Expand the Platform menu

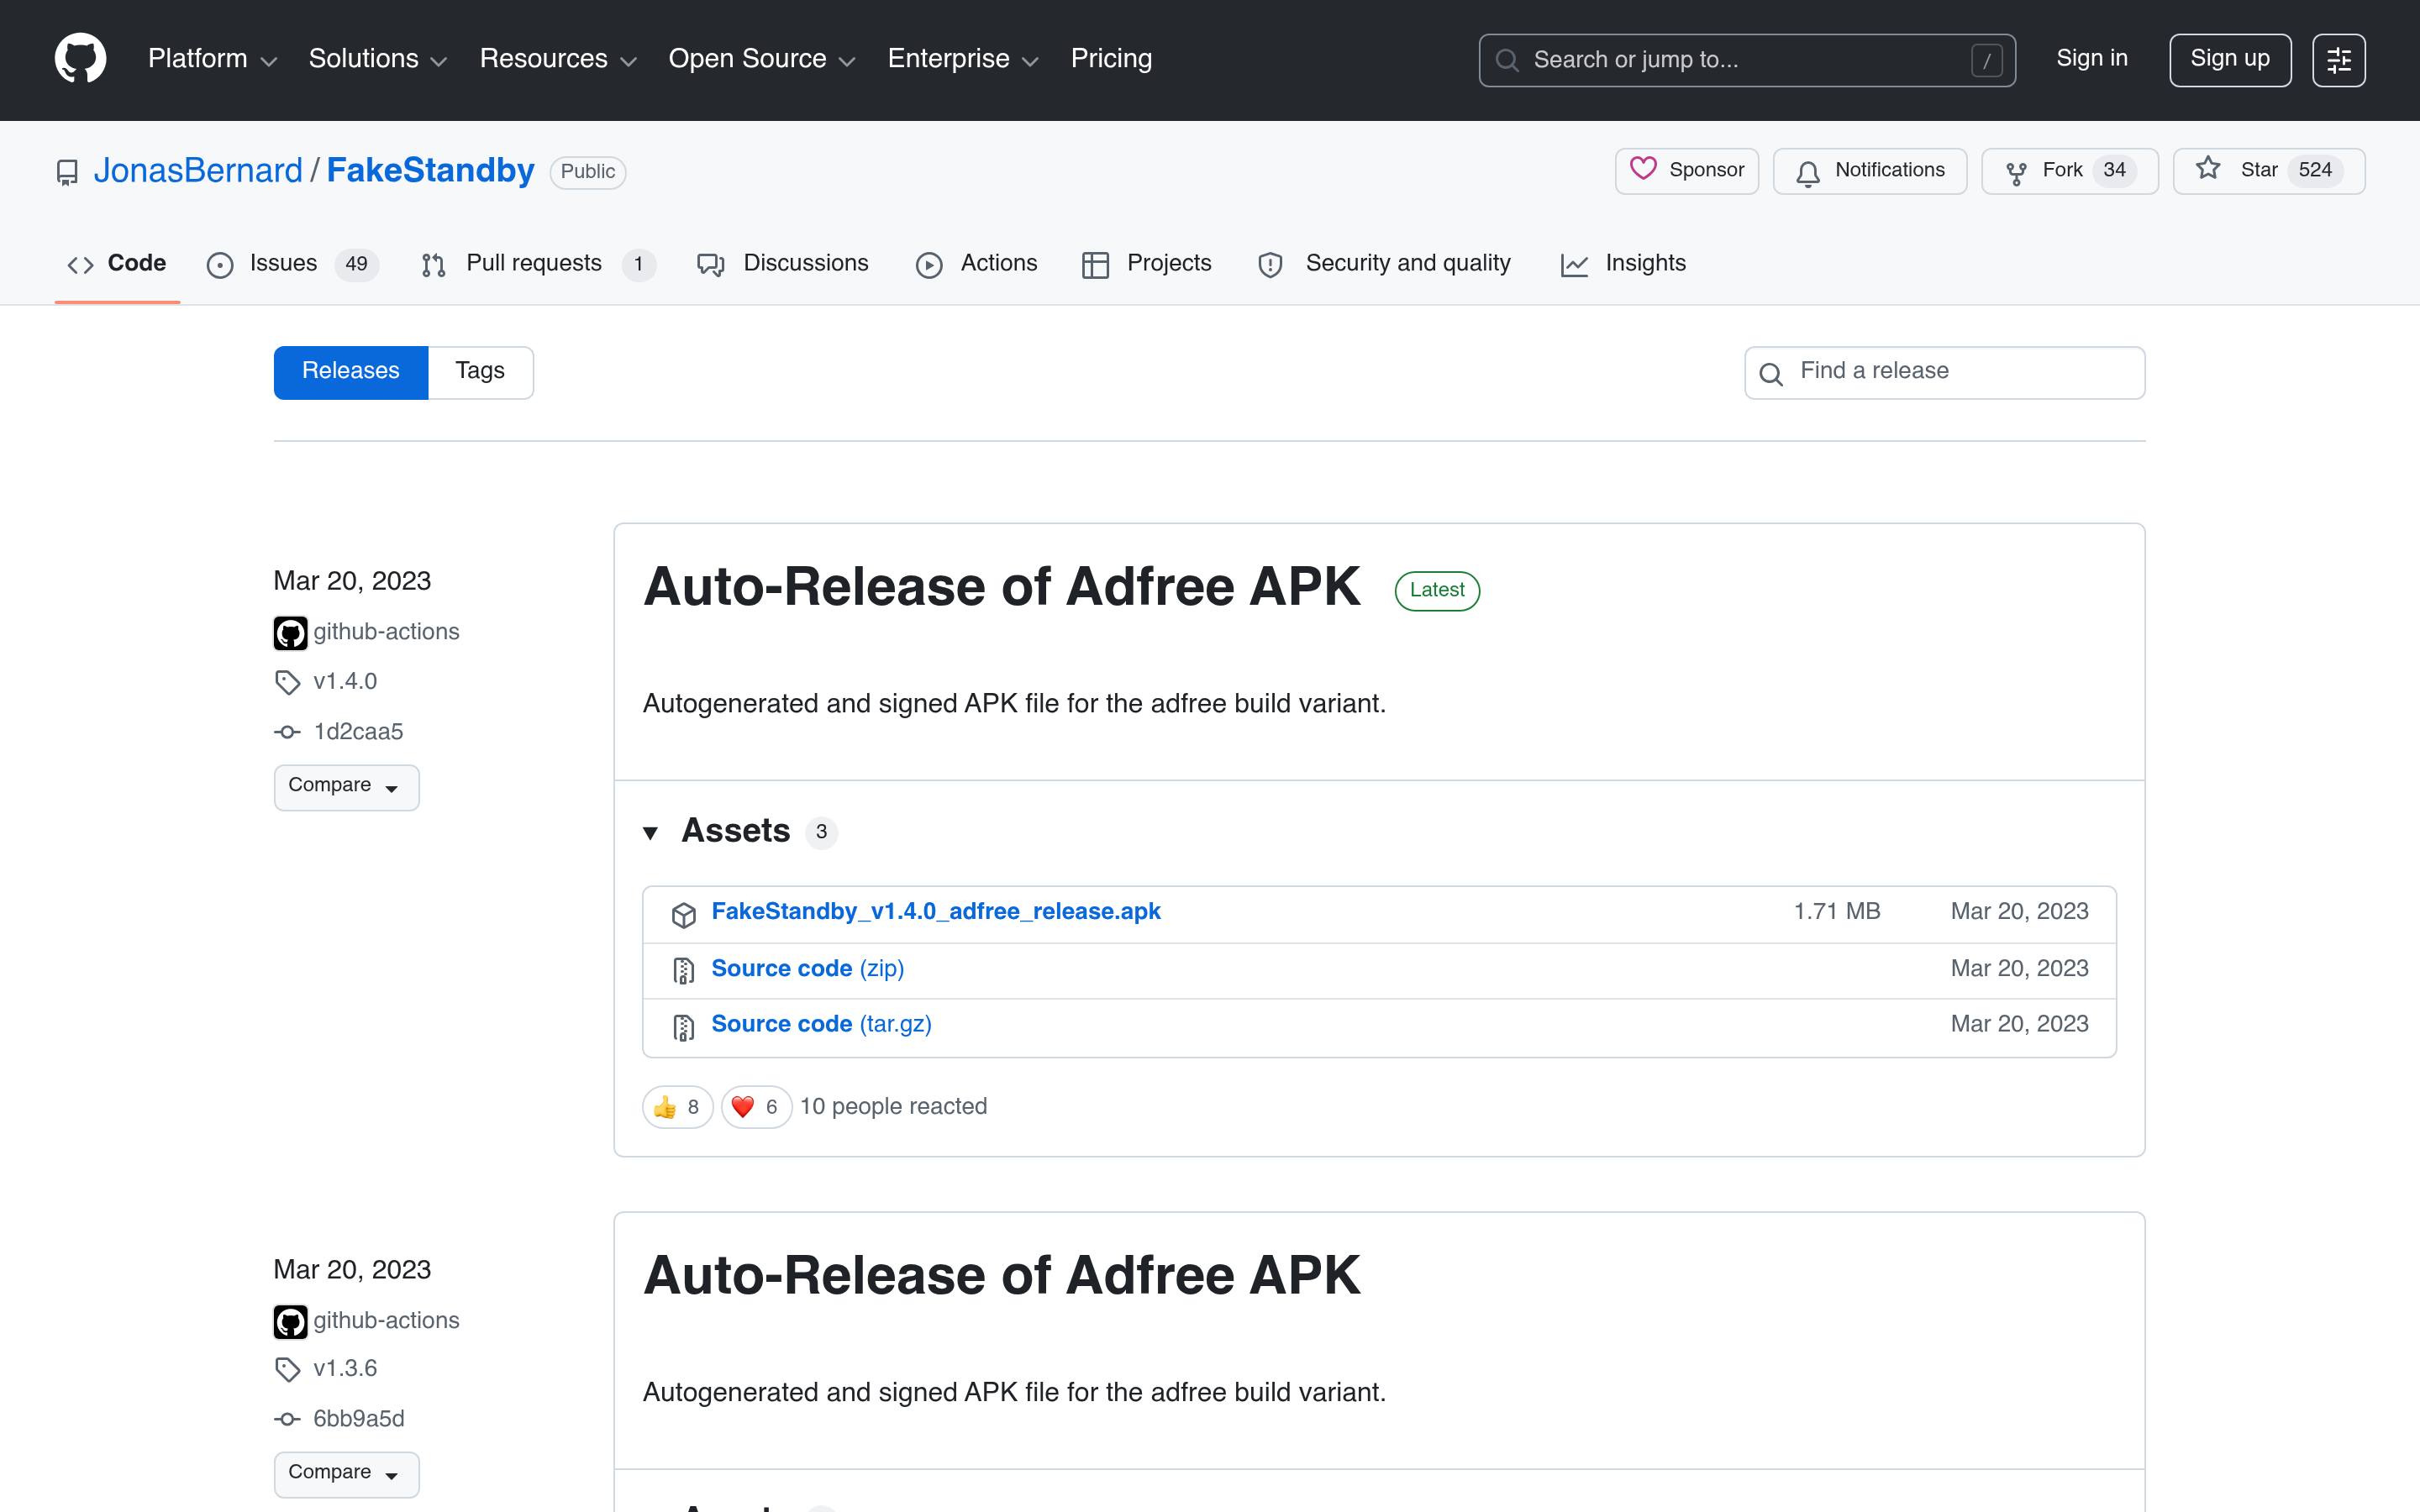212,59
